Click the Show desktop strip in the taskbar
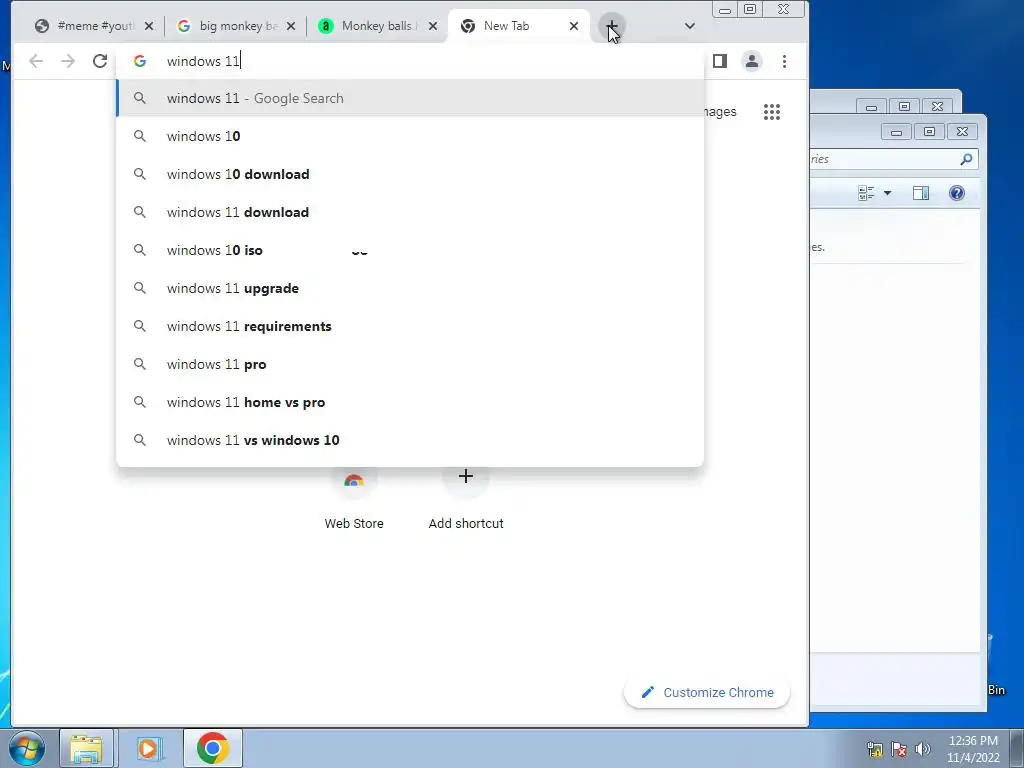Screen dimensions: 1024x768 tap(1017, 748)
